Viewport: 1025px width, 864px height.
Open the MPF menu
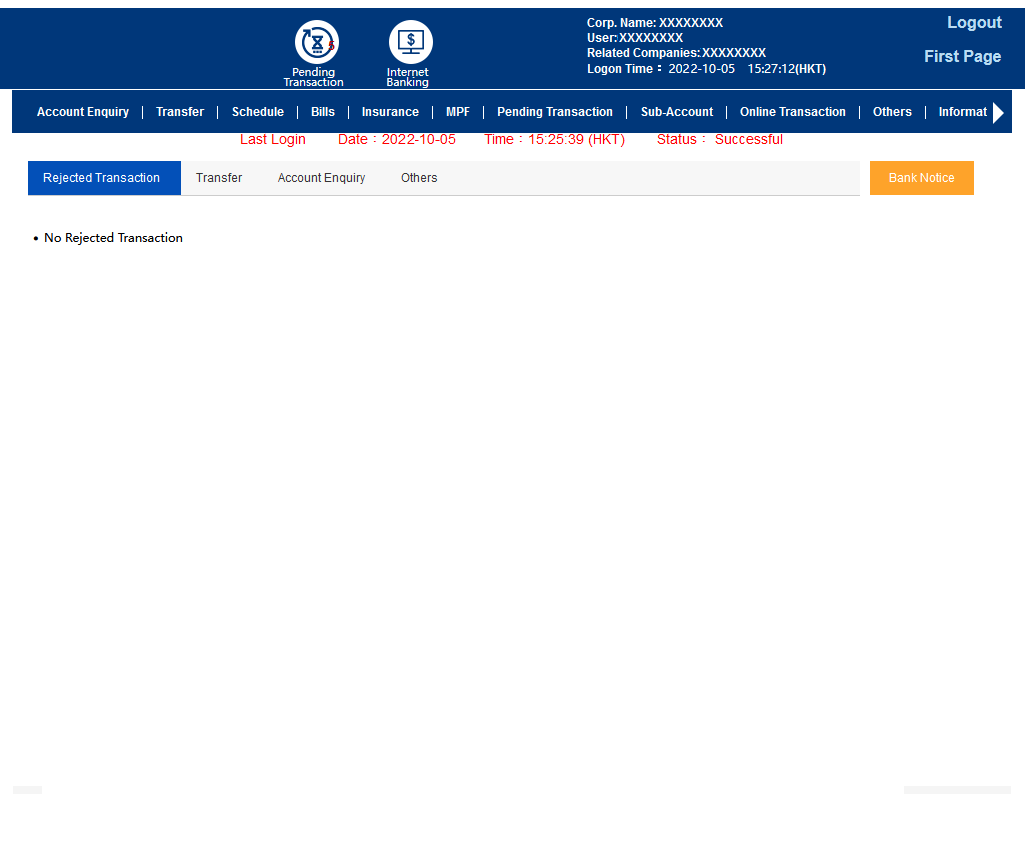tap(458, 112)
